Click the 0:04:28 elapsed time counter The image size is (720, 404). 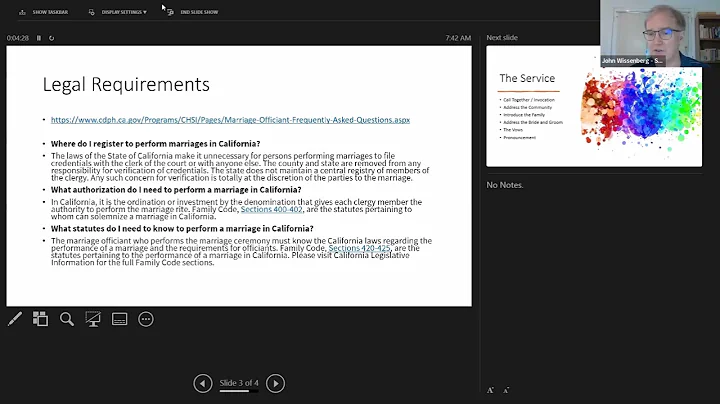click(17, 38)
